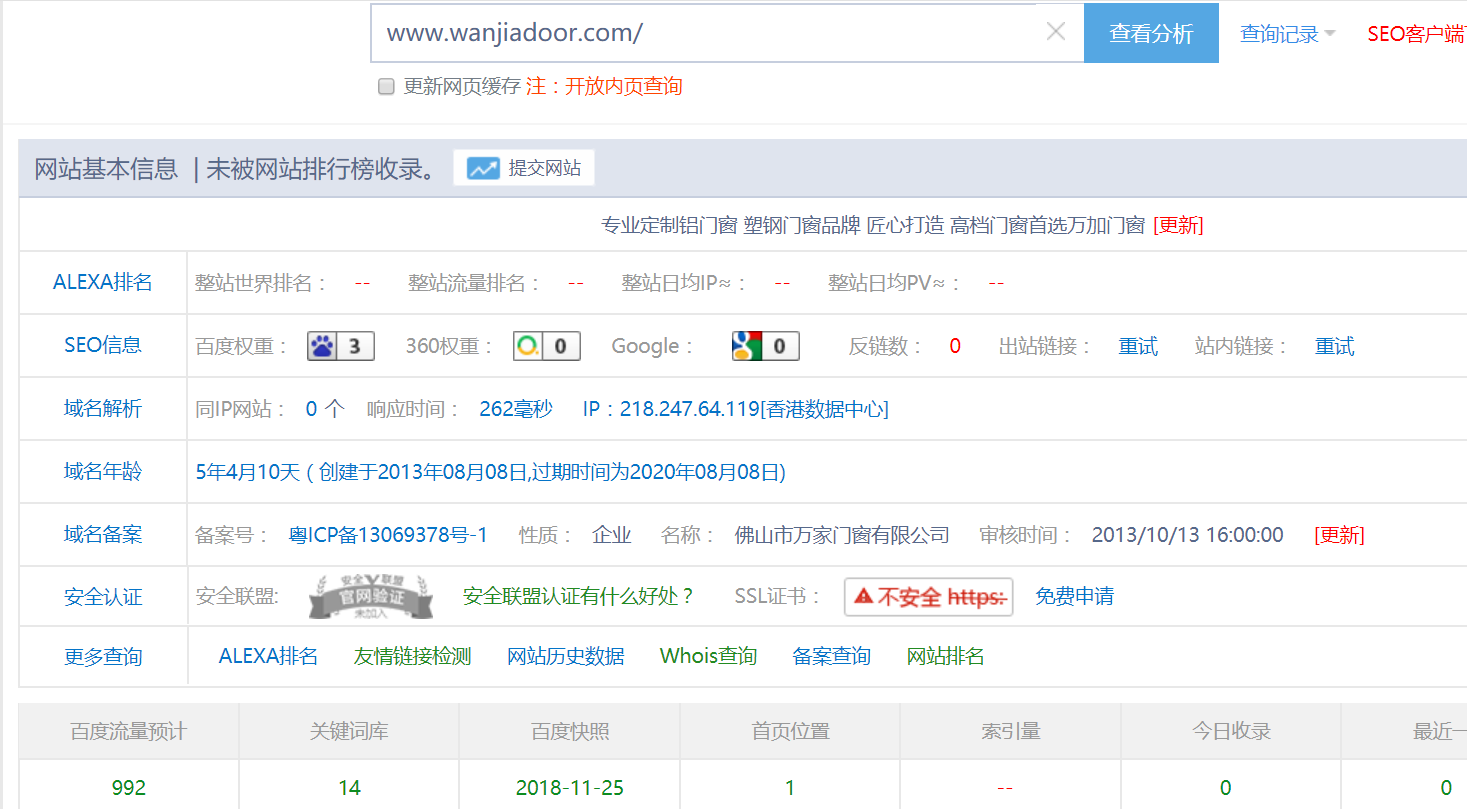The width and height of the screenshot is (1467, 809).
Task: Click the 更新 link beside 审核时间
Action: [1339, 535]
